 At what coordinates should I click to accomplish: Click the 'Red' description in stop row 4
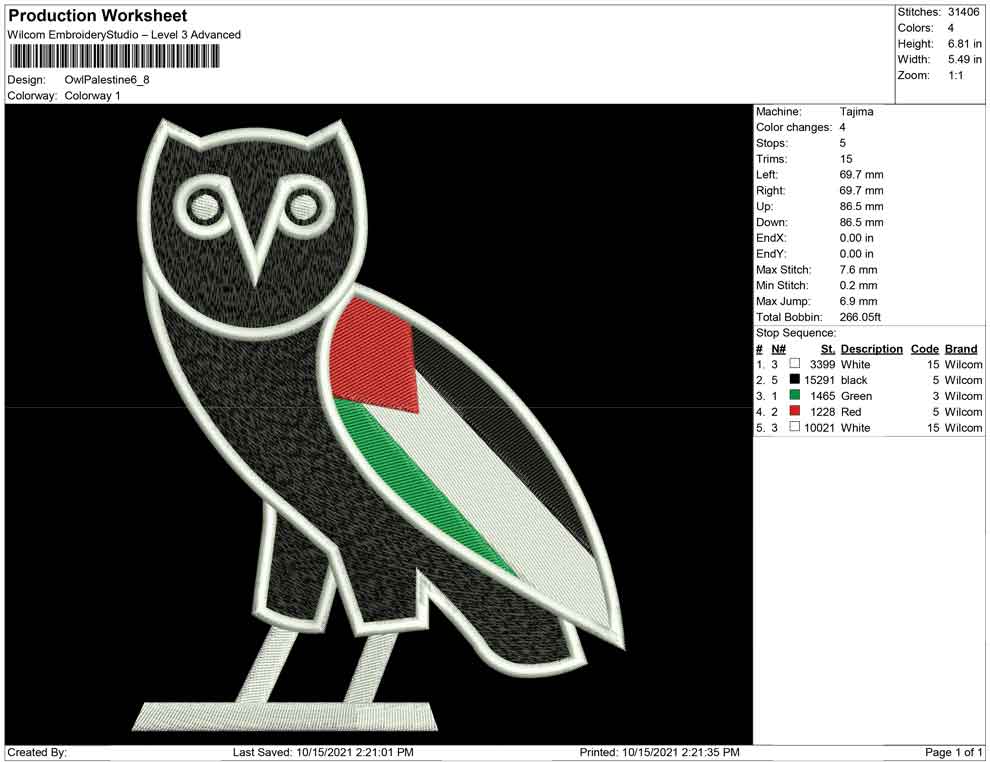point(851,412)
